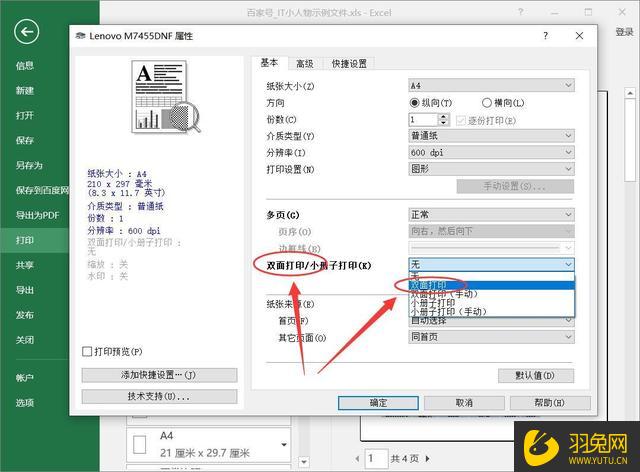Click the back arrow in Excel backstage

(27, 32)
